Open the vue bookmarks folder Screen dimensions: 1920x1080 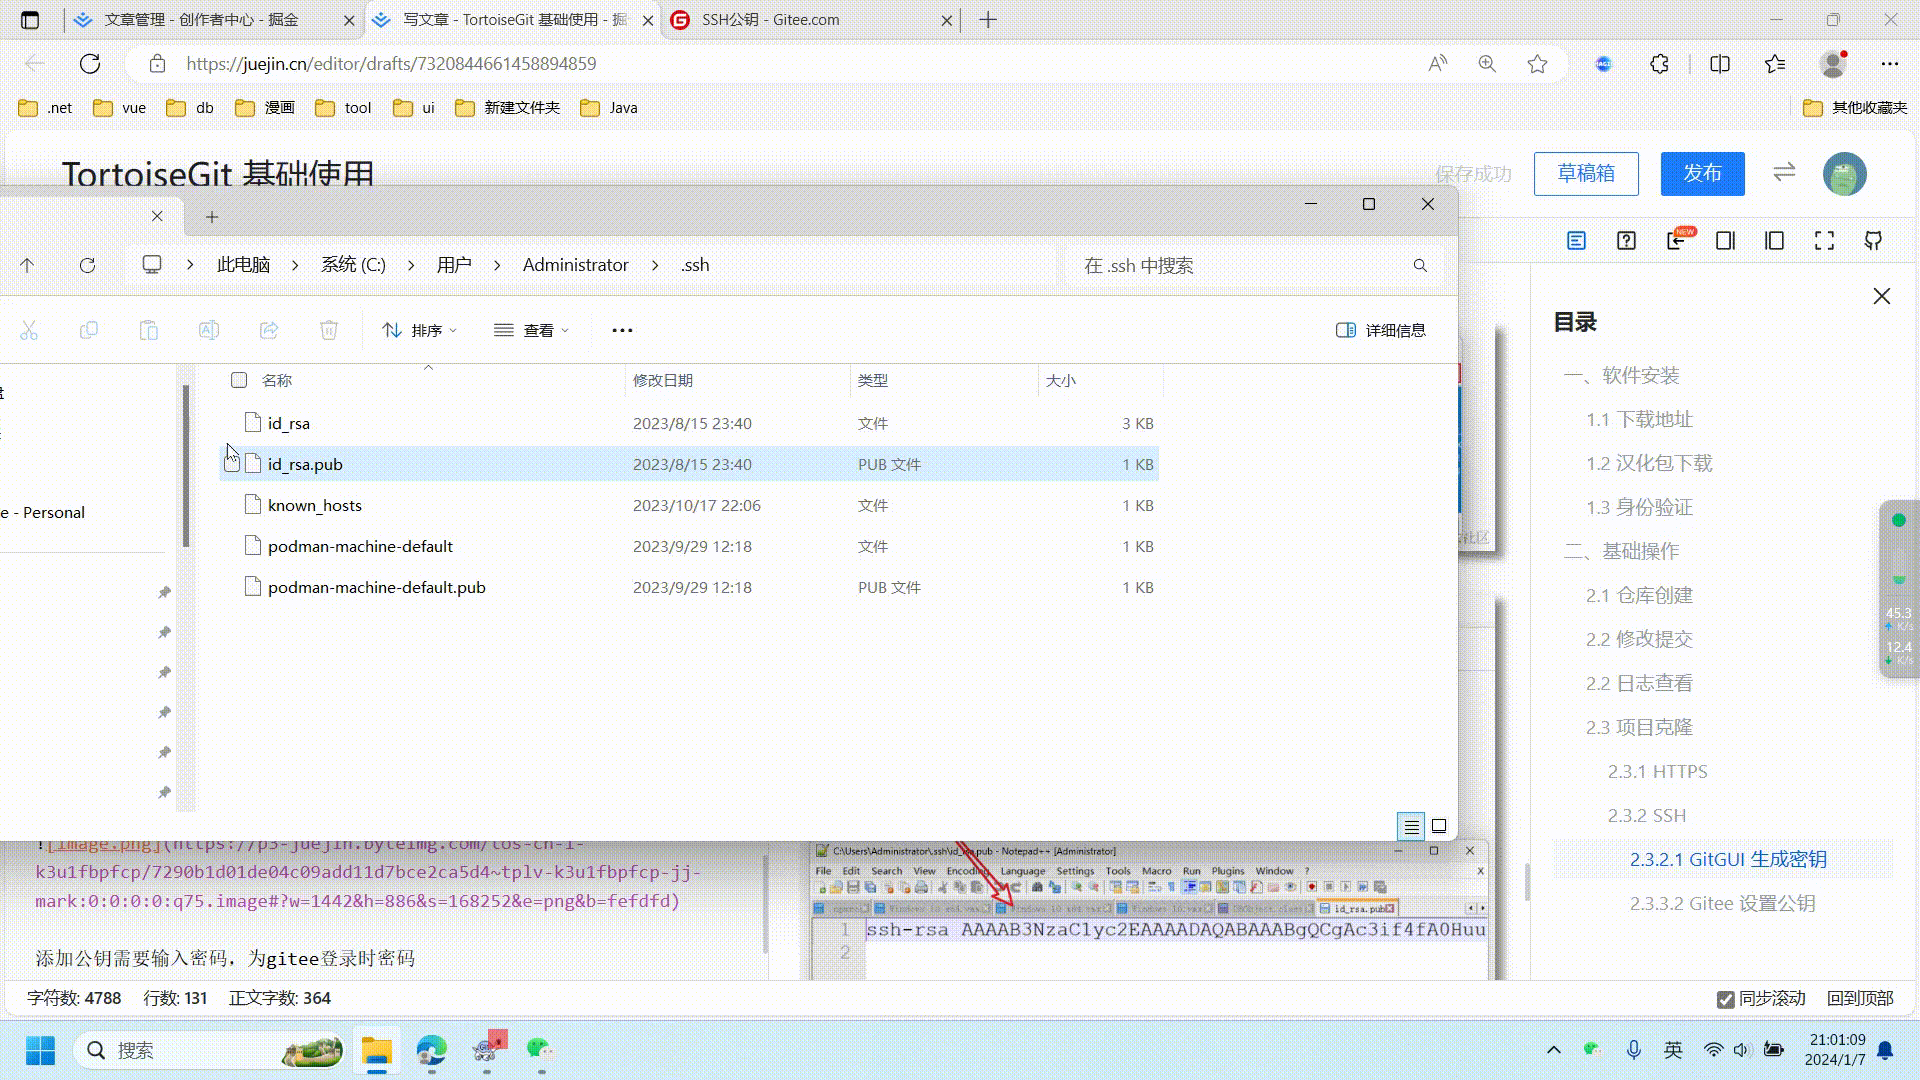point(120,108)
